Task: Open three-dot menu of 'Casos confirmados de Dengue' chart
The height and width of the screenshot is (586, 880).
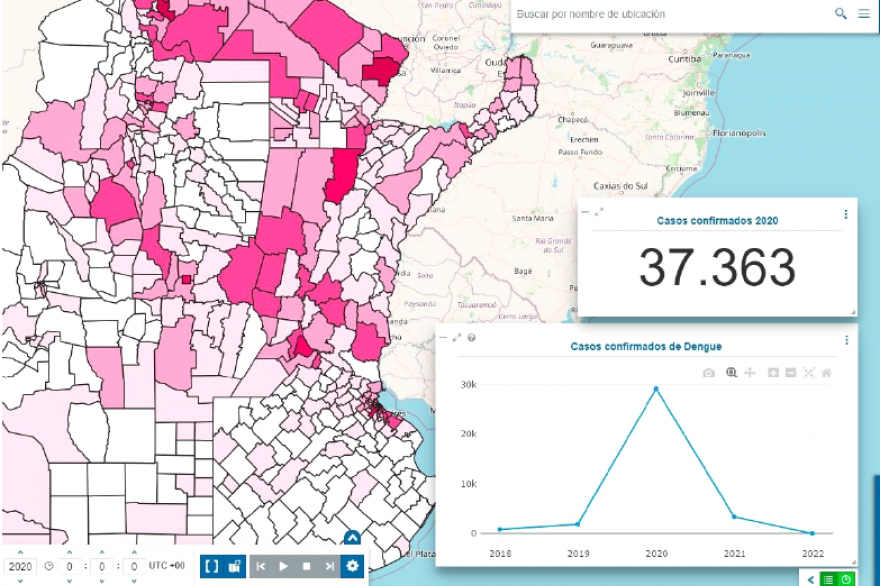Action: coord(846,340)
